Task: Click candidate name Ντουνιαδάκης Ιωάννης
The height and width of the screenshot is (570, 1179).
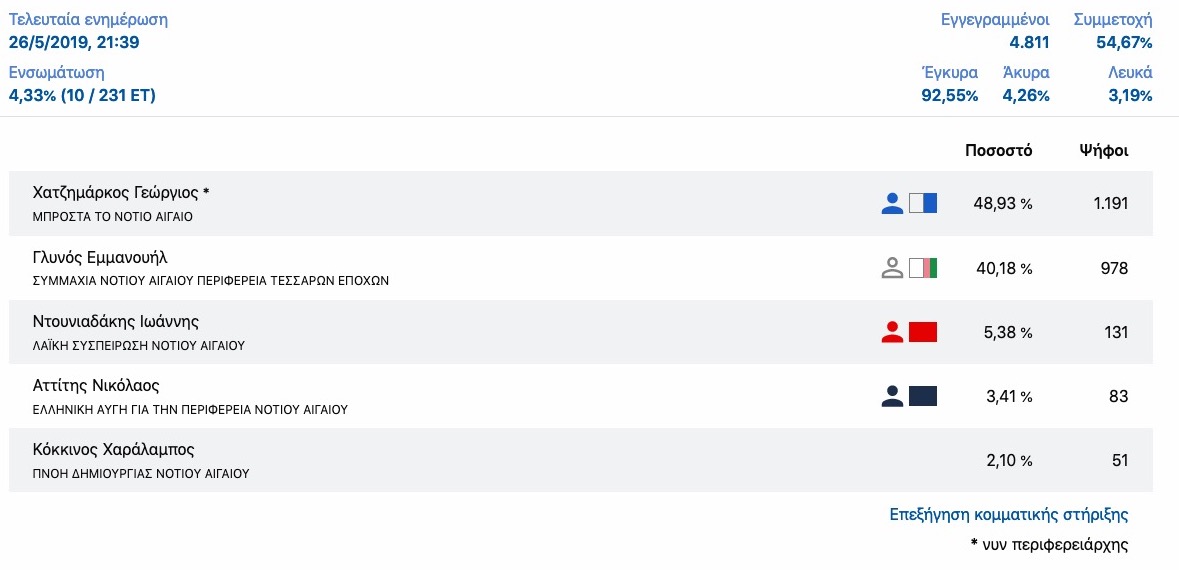Action: pyautogui.click(x=116, y=321)
